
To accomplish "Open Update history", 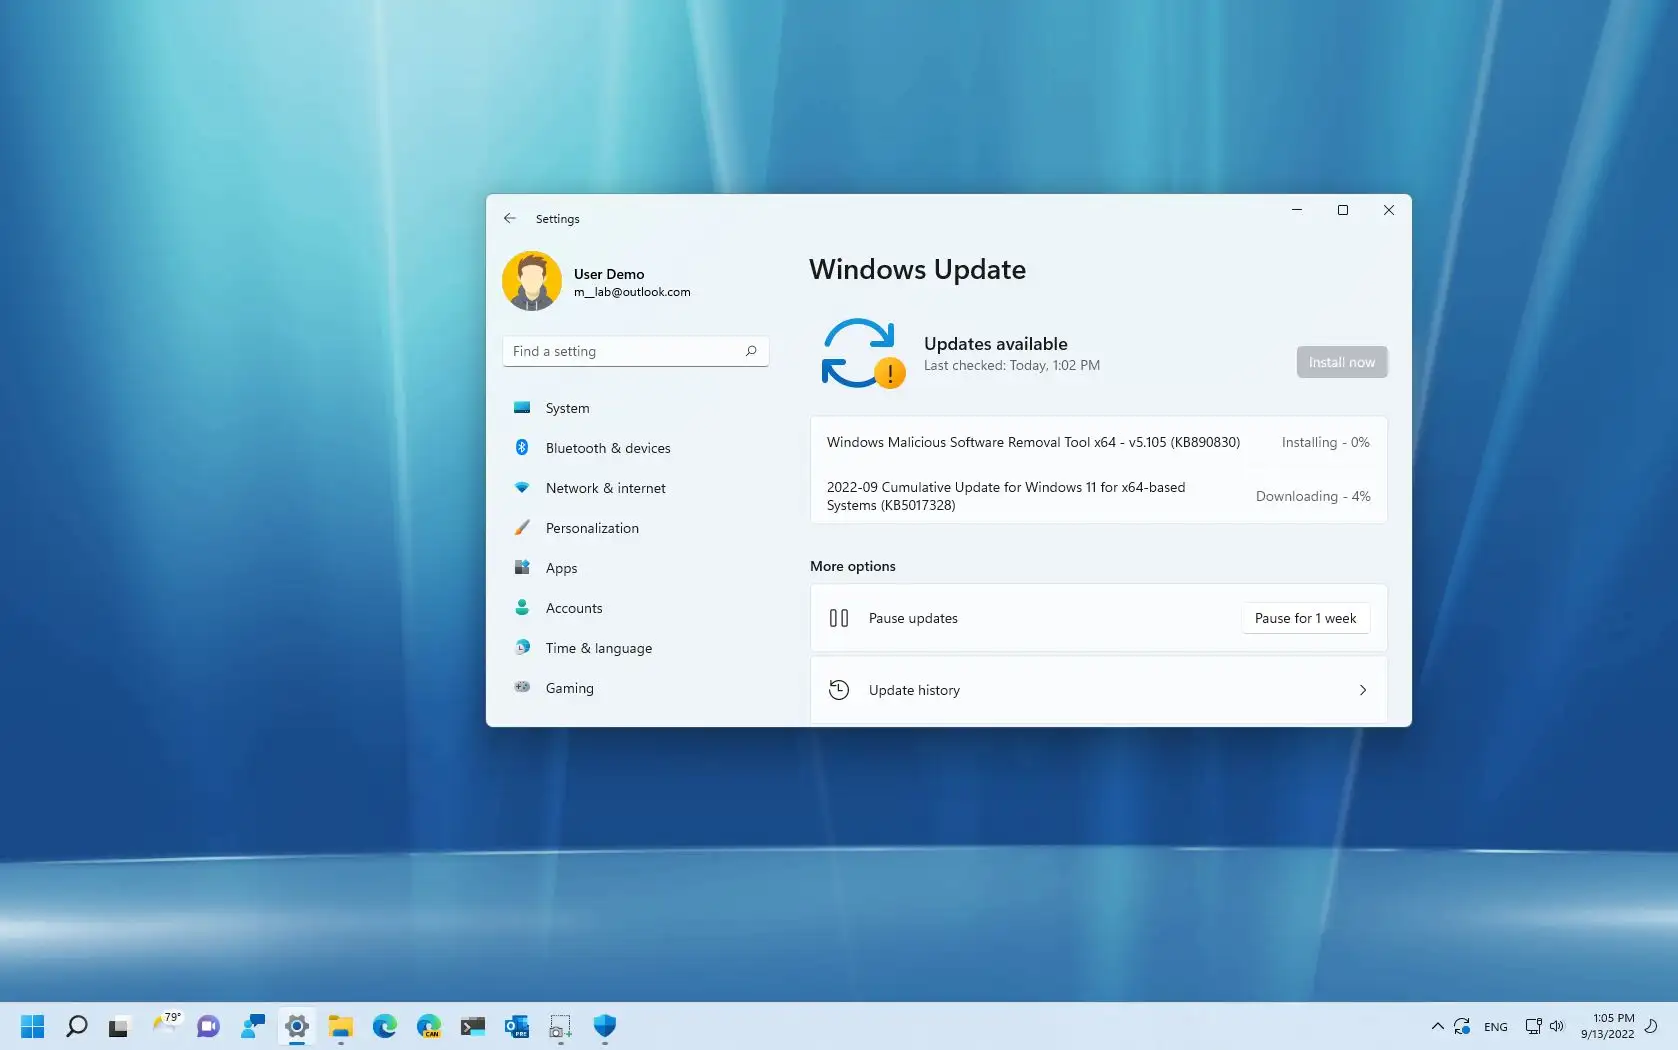I will 1098,690.
